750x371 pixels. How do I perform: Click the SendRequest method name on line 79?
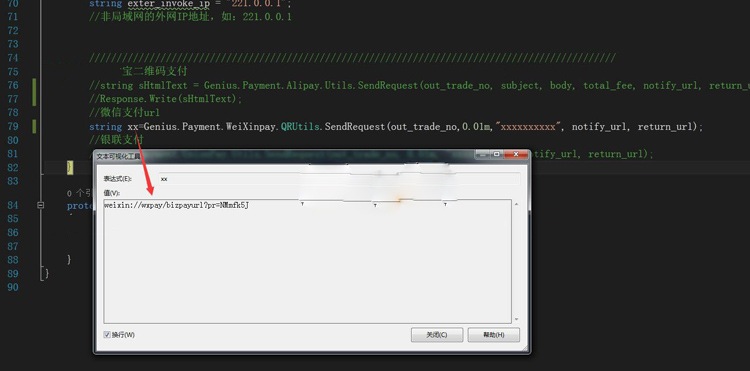[354, 127]
